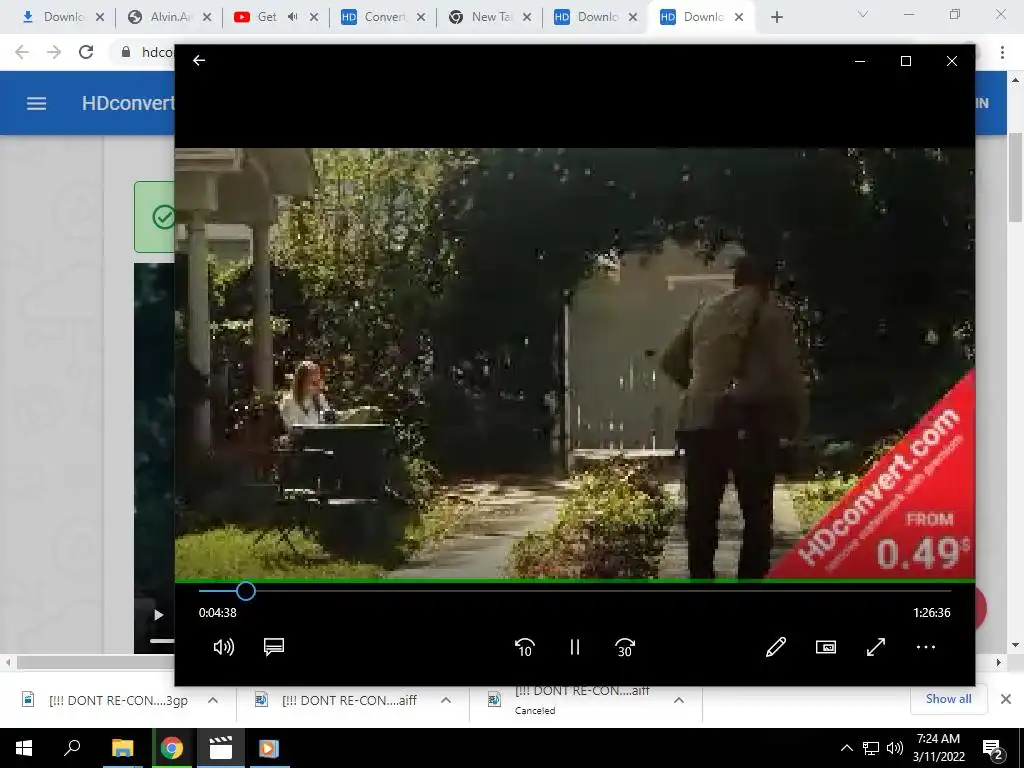Expand options for the first aiff download
The height and width of the screenshot is (768, 1024).
tap(445, 700)
